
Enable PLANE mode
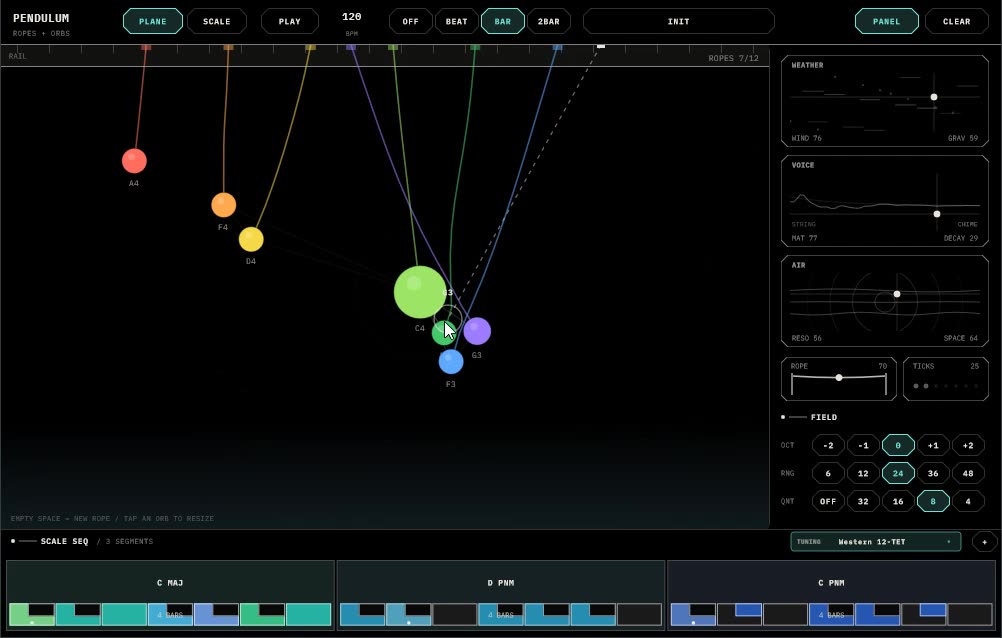153,21
